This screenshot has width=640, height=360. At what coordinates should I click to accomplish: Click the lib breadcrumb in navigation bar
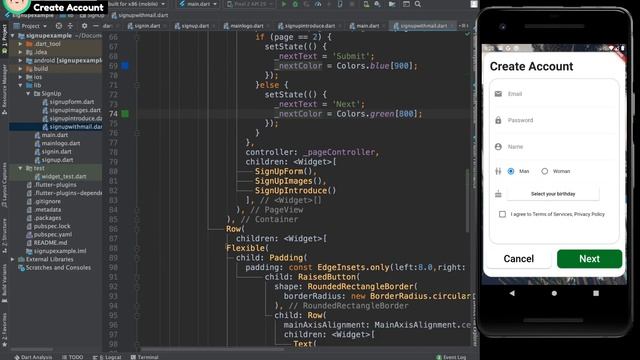(x=67, y=15)
